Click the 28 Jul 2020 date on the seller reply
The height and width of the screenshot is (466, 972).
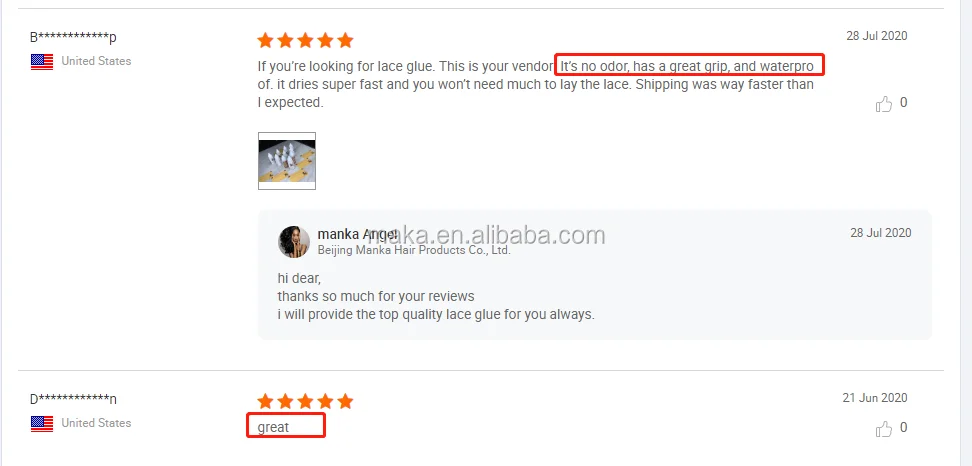tap(881, 233)
